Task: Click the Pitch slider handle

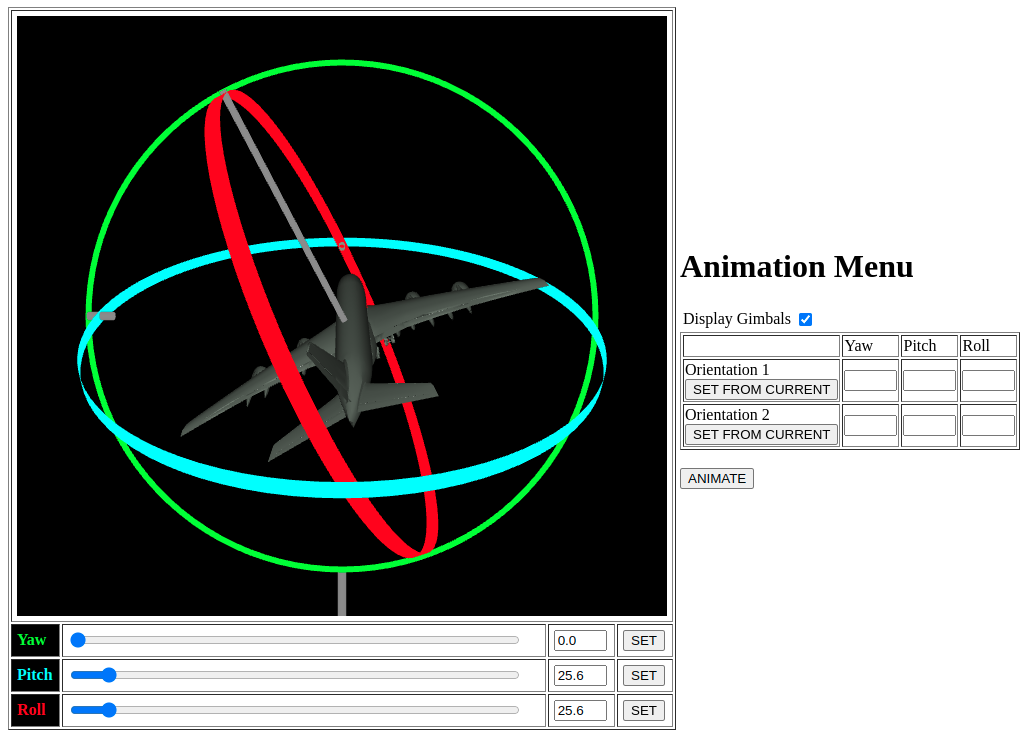Action: point(109,675)
